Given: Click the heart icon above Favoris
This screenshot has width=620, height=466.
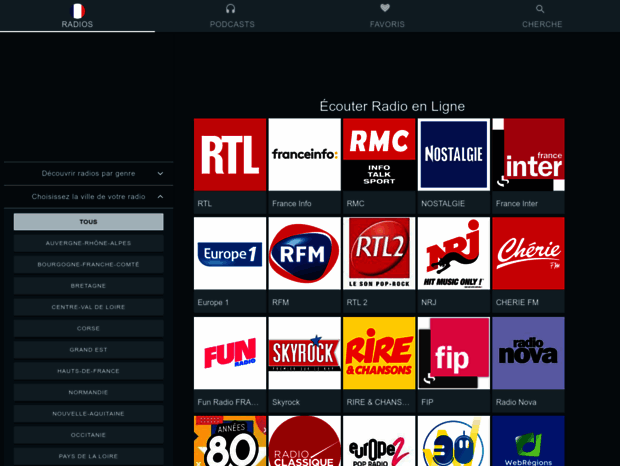Looking at the screenshot, I should 385,8.
